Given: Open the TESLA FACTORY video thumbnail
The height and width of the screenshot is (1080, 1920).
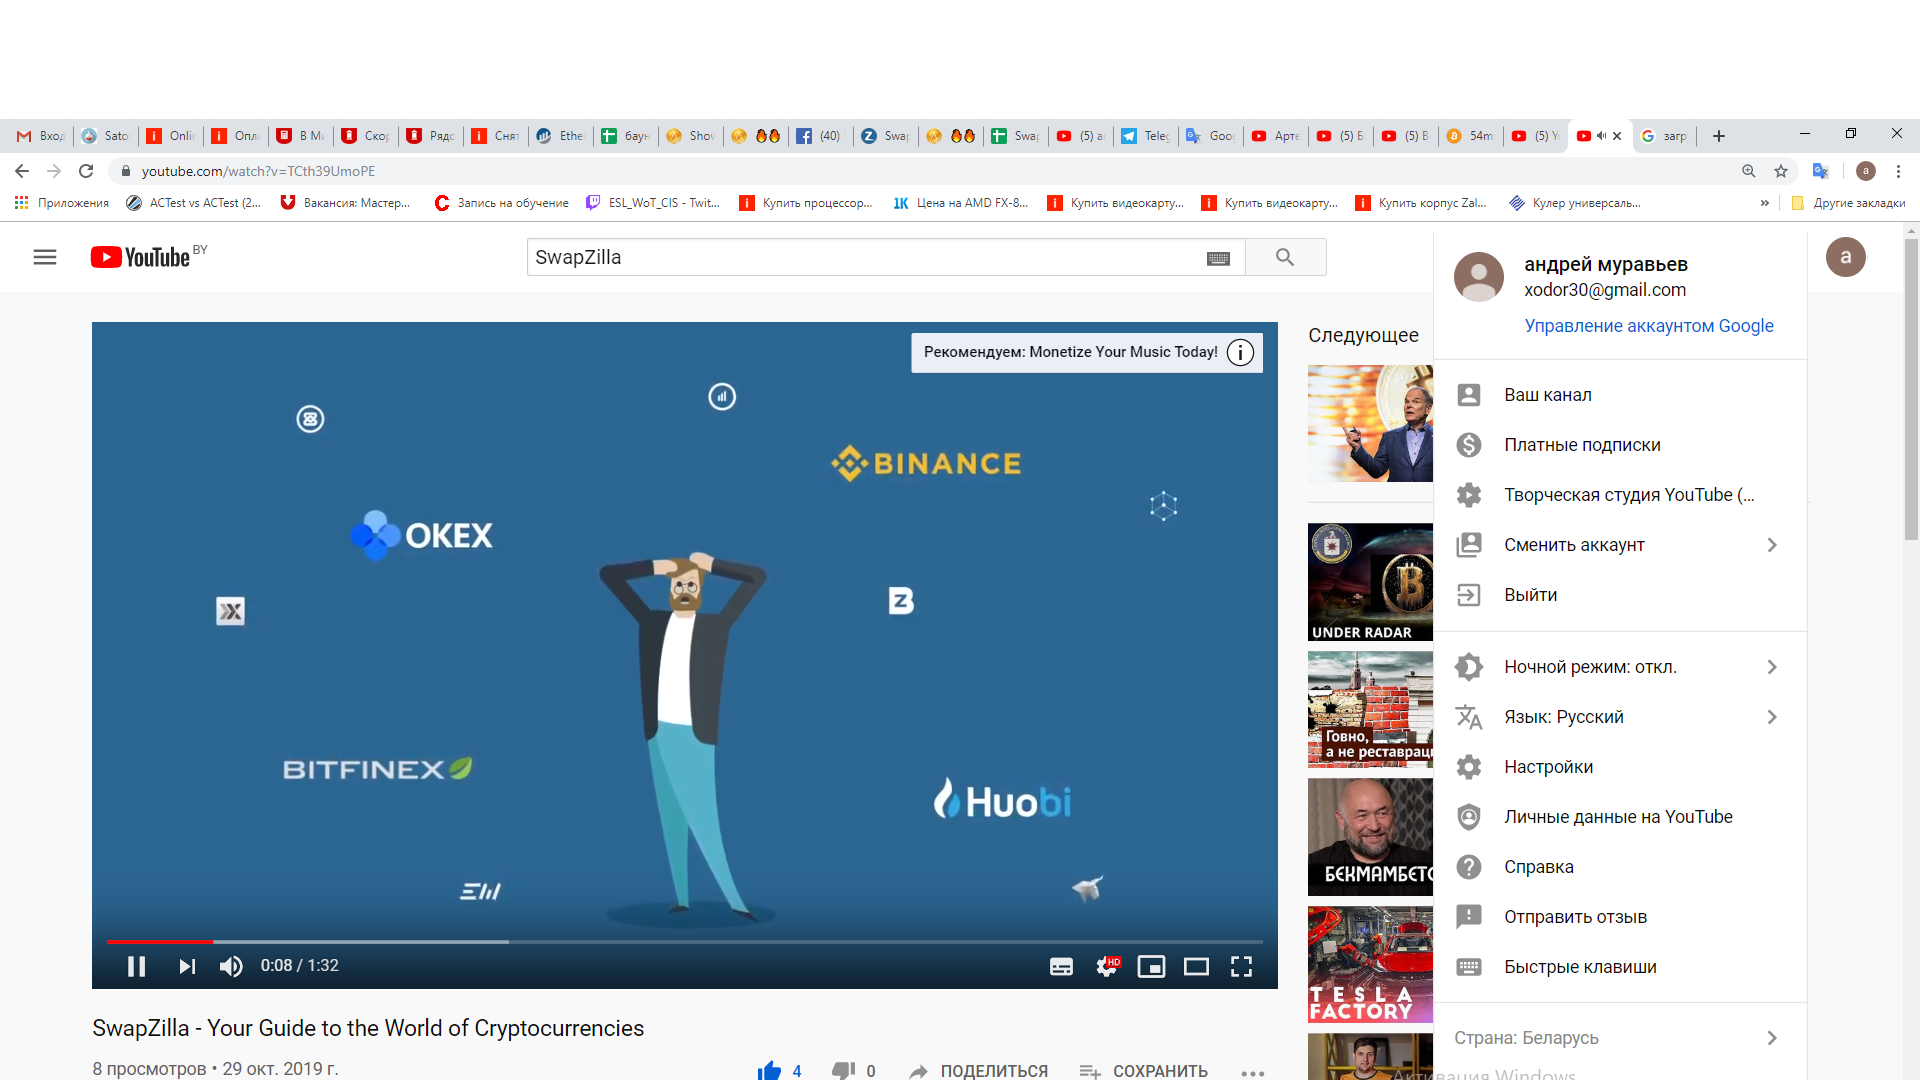Looking at the screenshot, I should pyautogui.click(x=1370, y=965).
